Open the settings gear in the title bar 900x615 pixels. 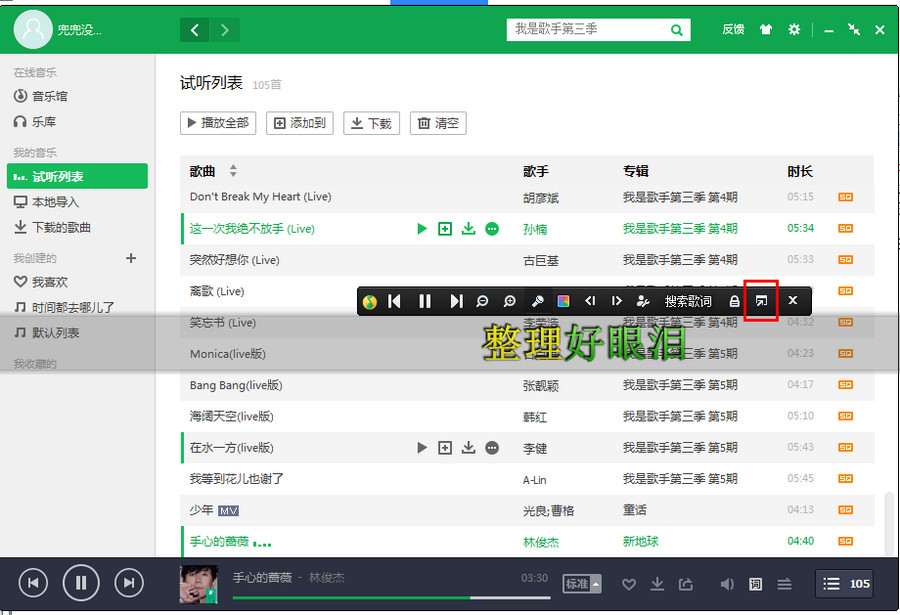click(x=793, y=30)
